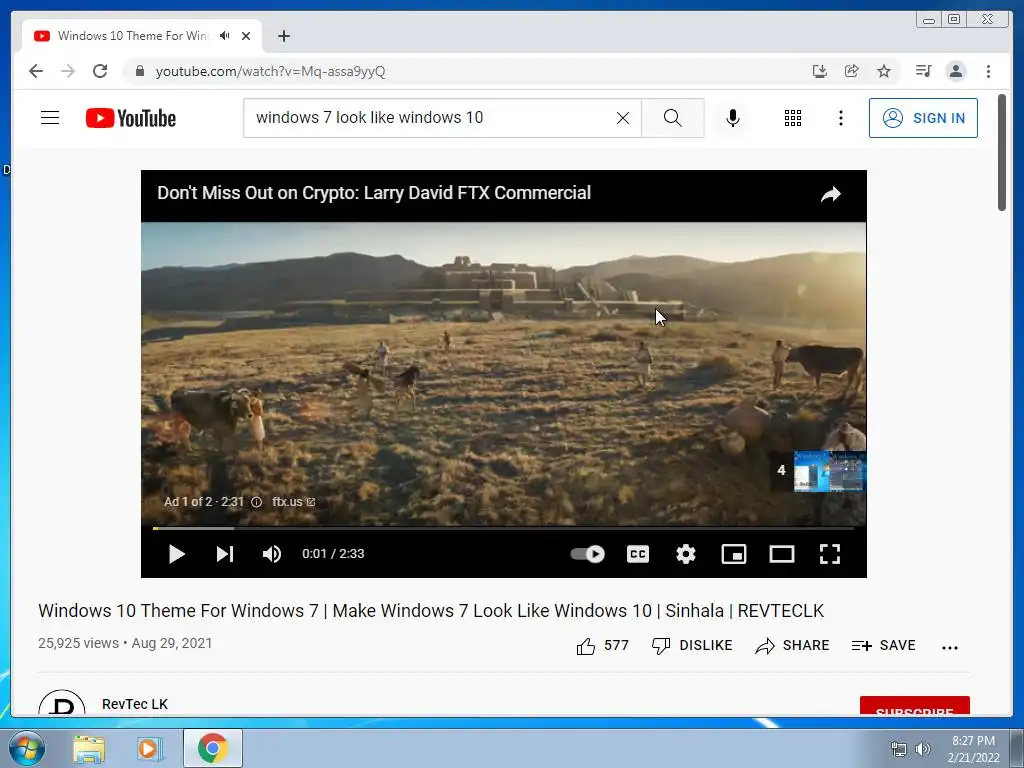Image resolution: width=1024 pixels, height=768 pixels.
Task: Mute the tab via speaker icon
Action: (225, 35)
